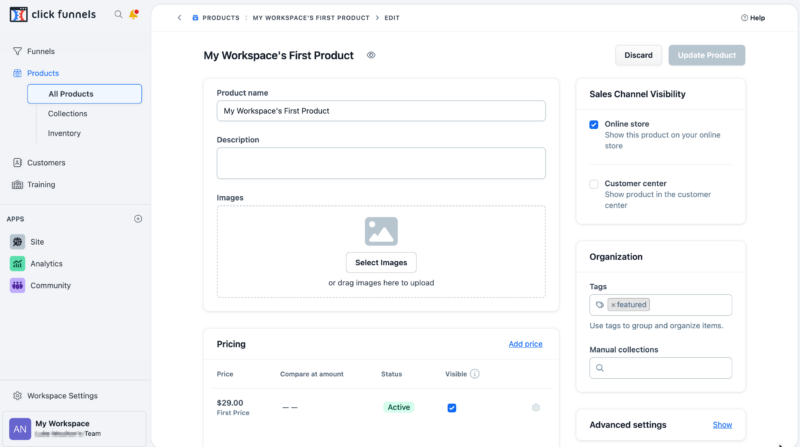Click the Community app label
The width and height of the screenshot is (800, 447).
click(51, 285)
